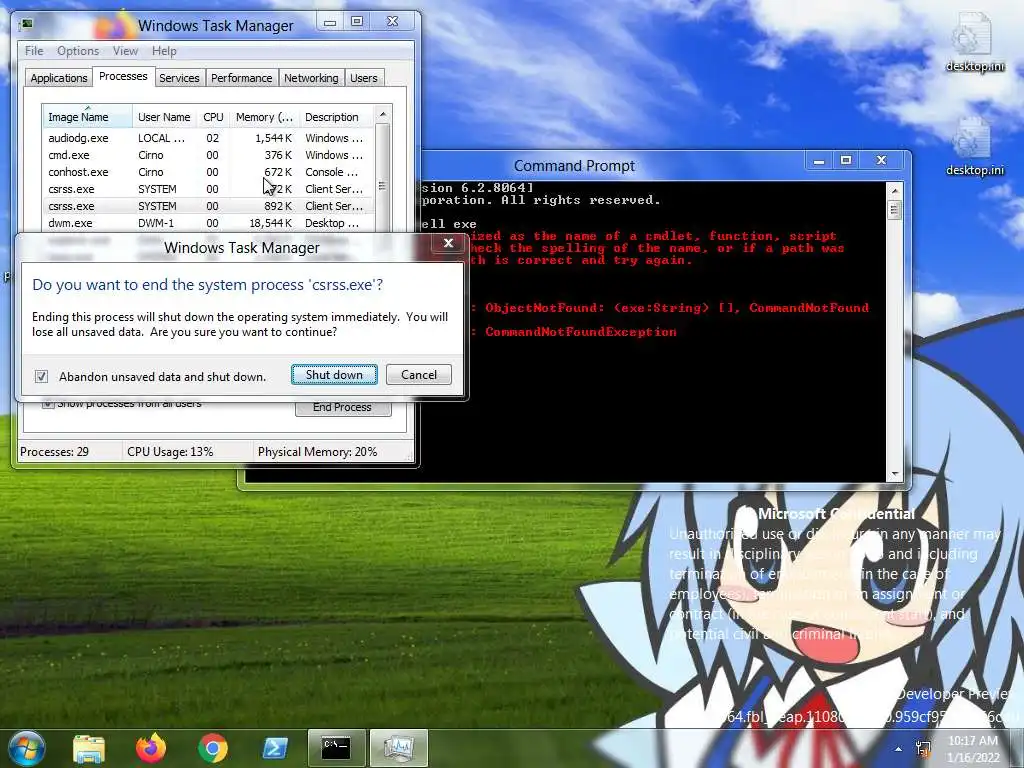
Task: Uncheck Abandon unsaved data and shut down
Action: 41,376
